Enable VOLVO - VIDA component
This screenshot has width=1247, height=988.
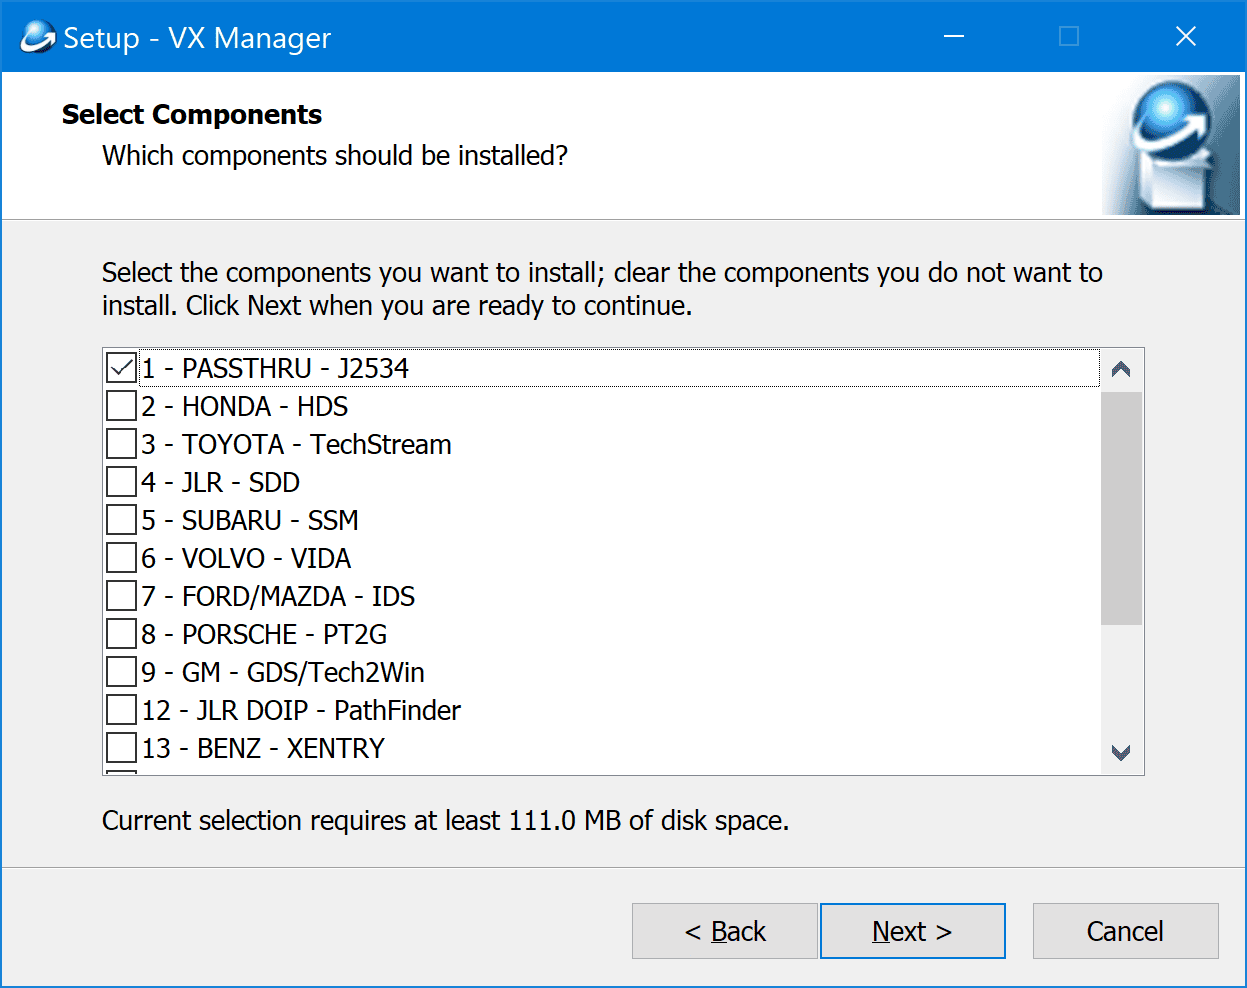[x=121, y=558]
